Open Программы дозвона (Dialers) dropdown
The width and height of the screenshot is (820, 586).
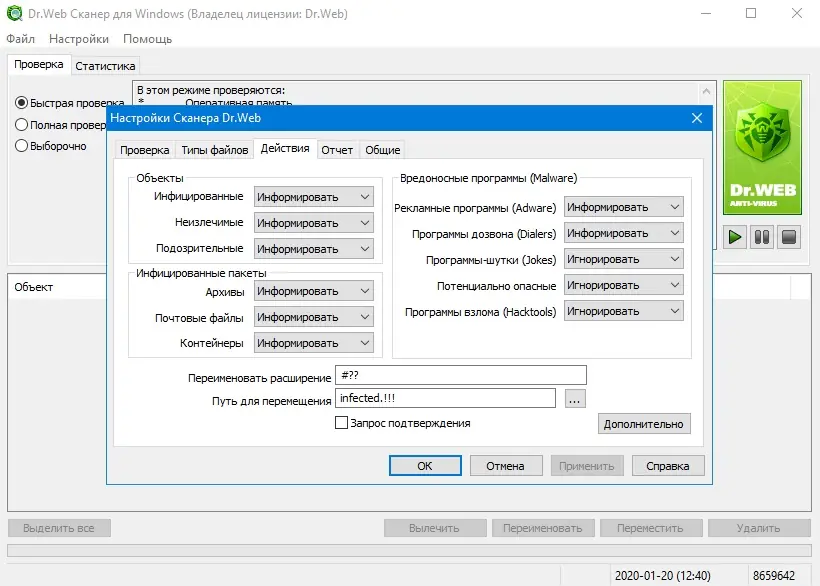[624, 233]
